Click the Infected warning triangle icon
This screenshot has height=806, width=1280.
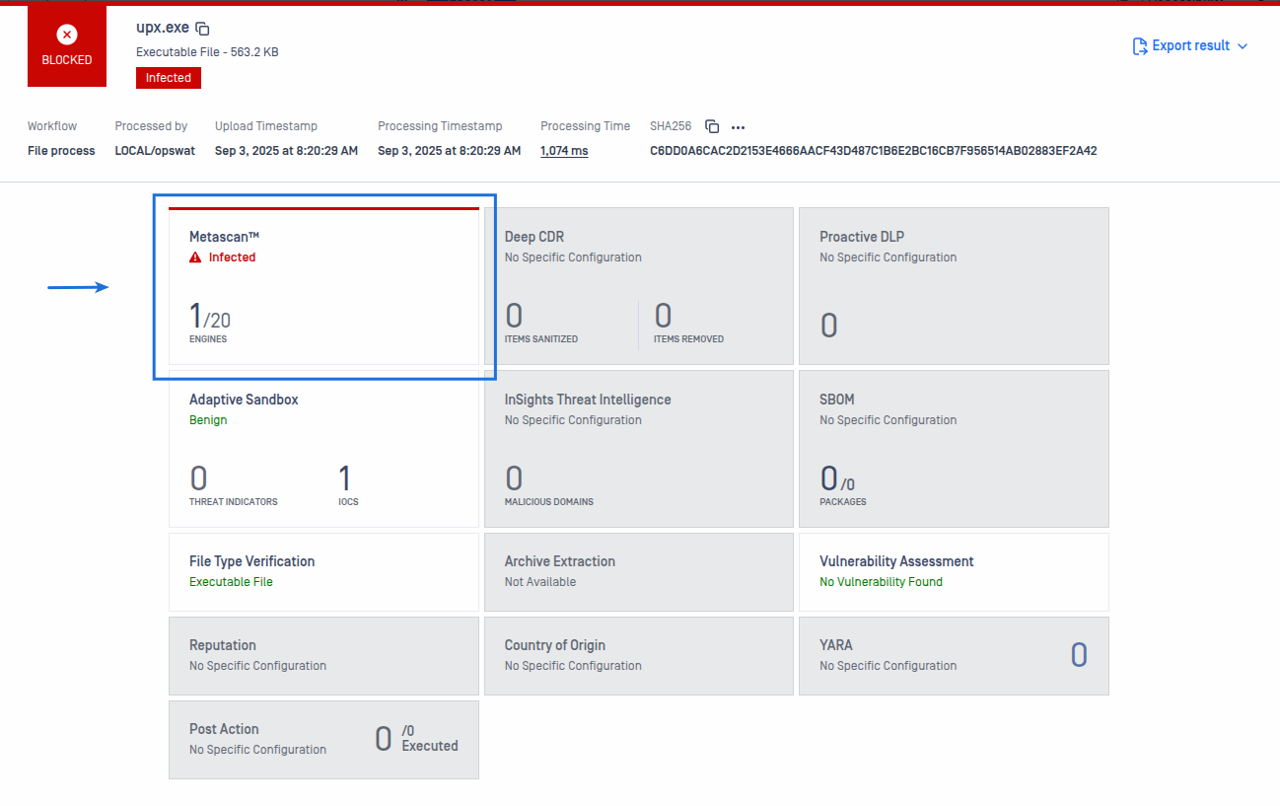pyautogui.click(x=196, y=258)
